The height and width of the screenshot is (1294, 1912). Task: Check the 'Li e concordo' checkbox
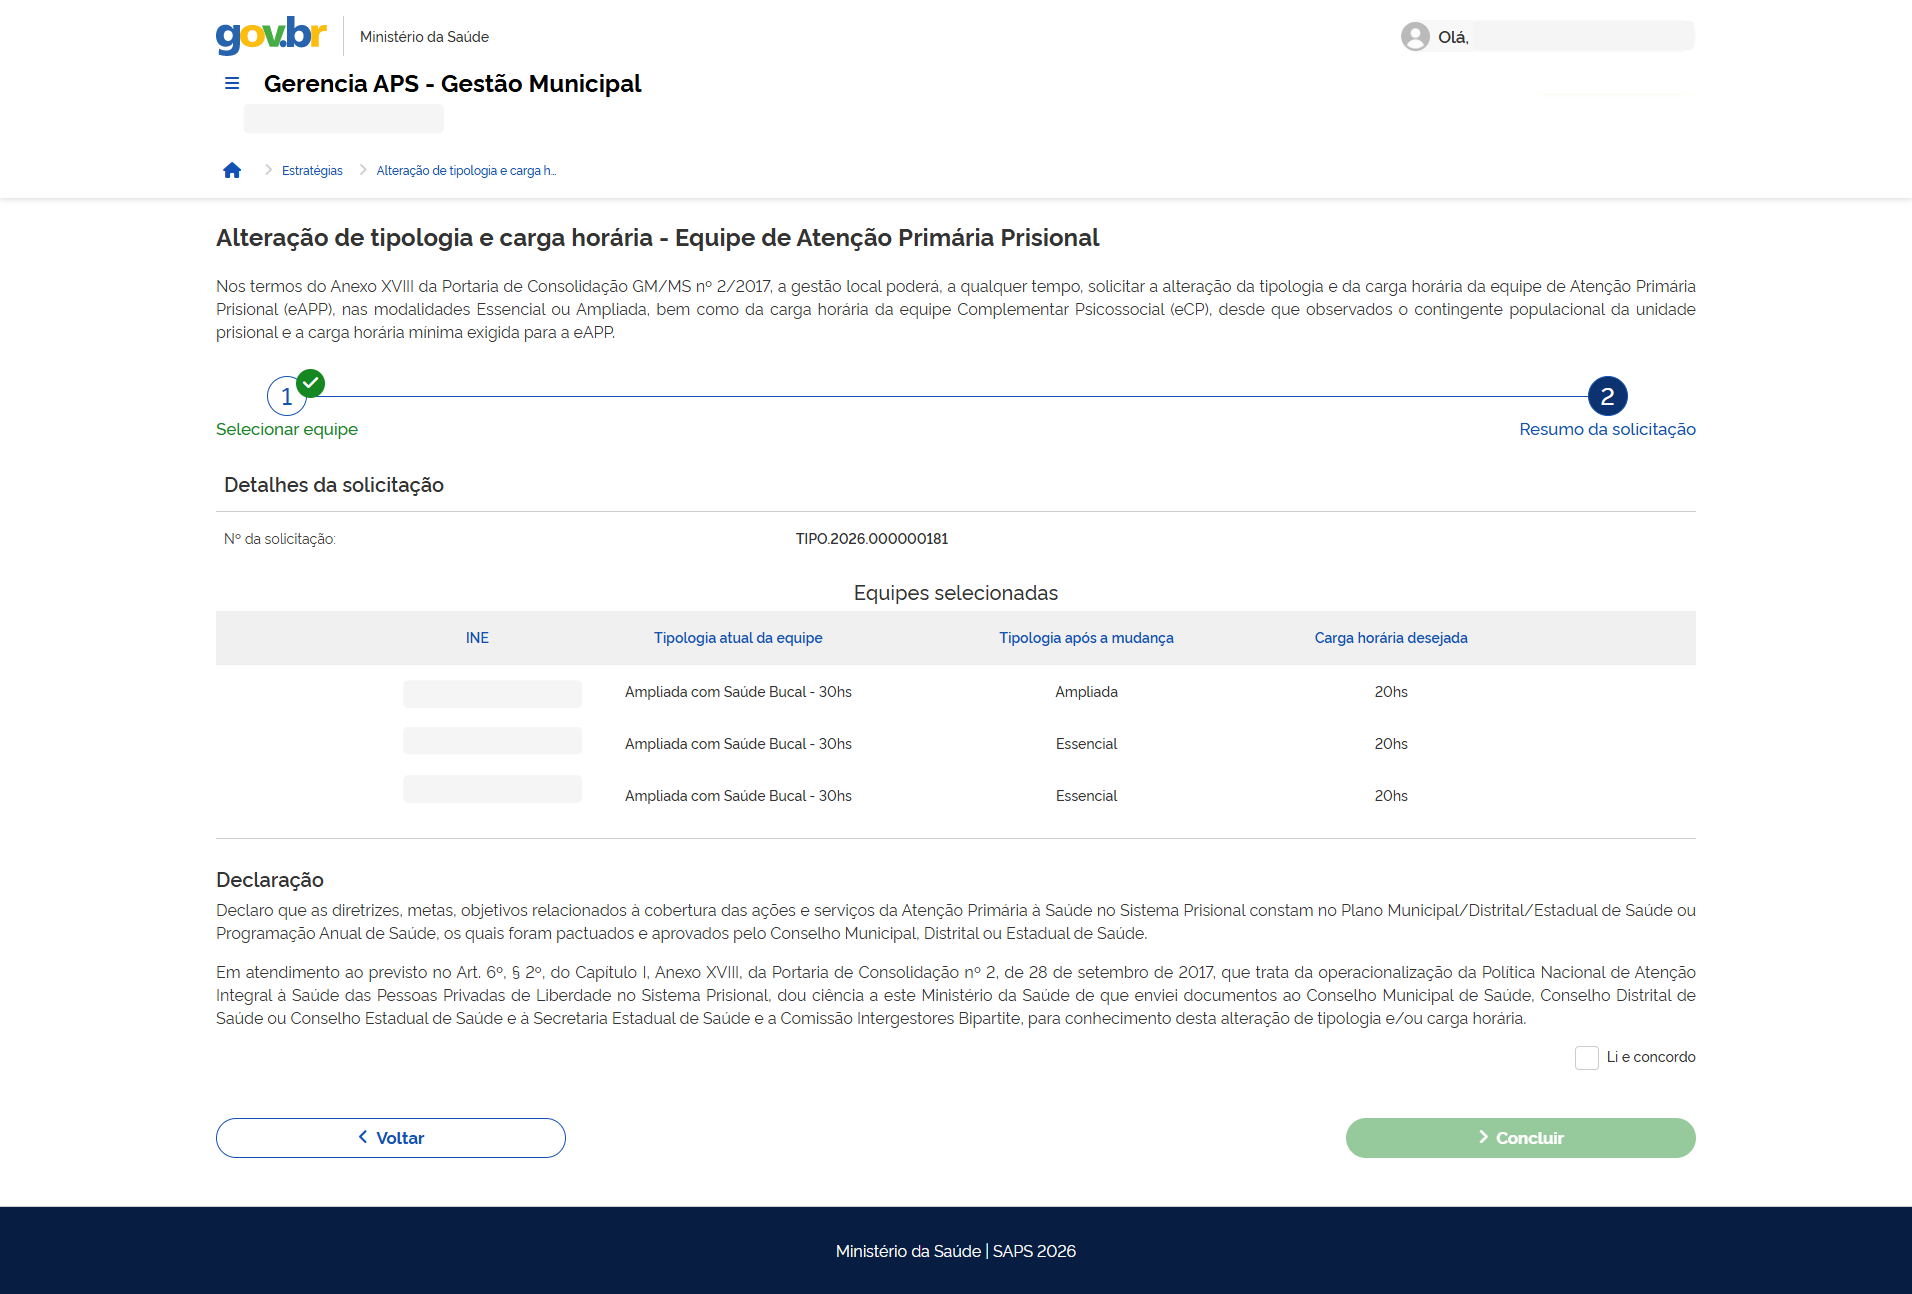pos(1586,1058)
